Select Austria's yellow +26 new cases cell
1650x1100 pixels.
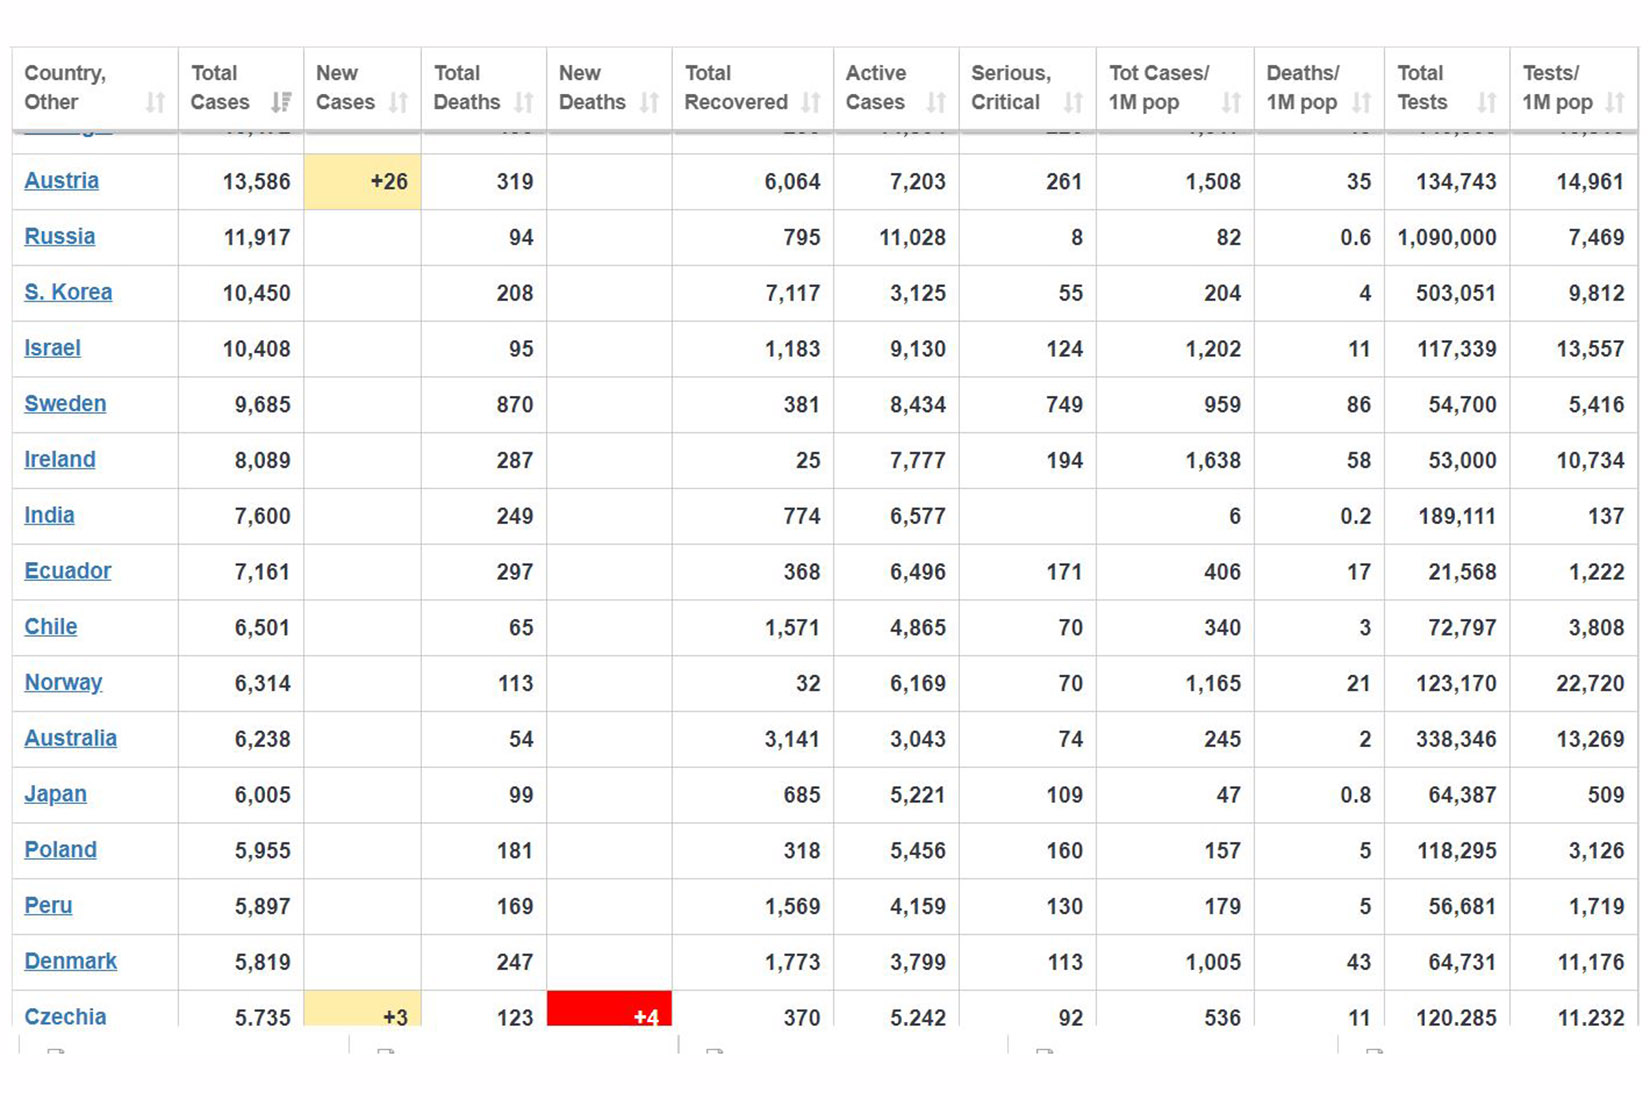pos(362,181)
